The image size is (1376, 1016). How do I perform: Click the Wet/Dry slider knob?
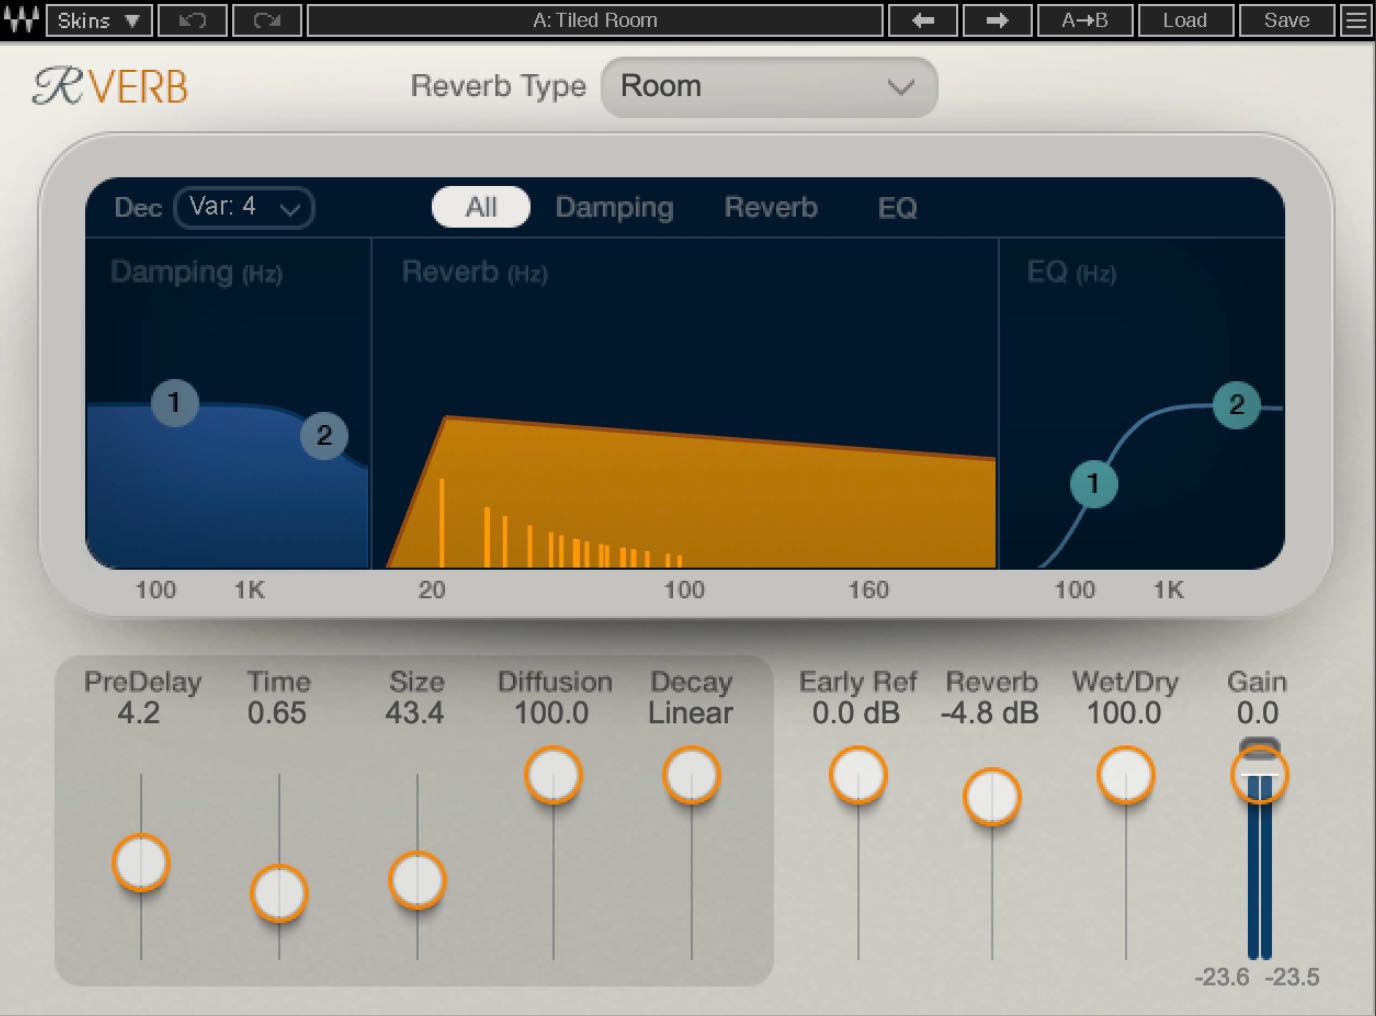coord(1126,775)
